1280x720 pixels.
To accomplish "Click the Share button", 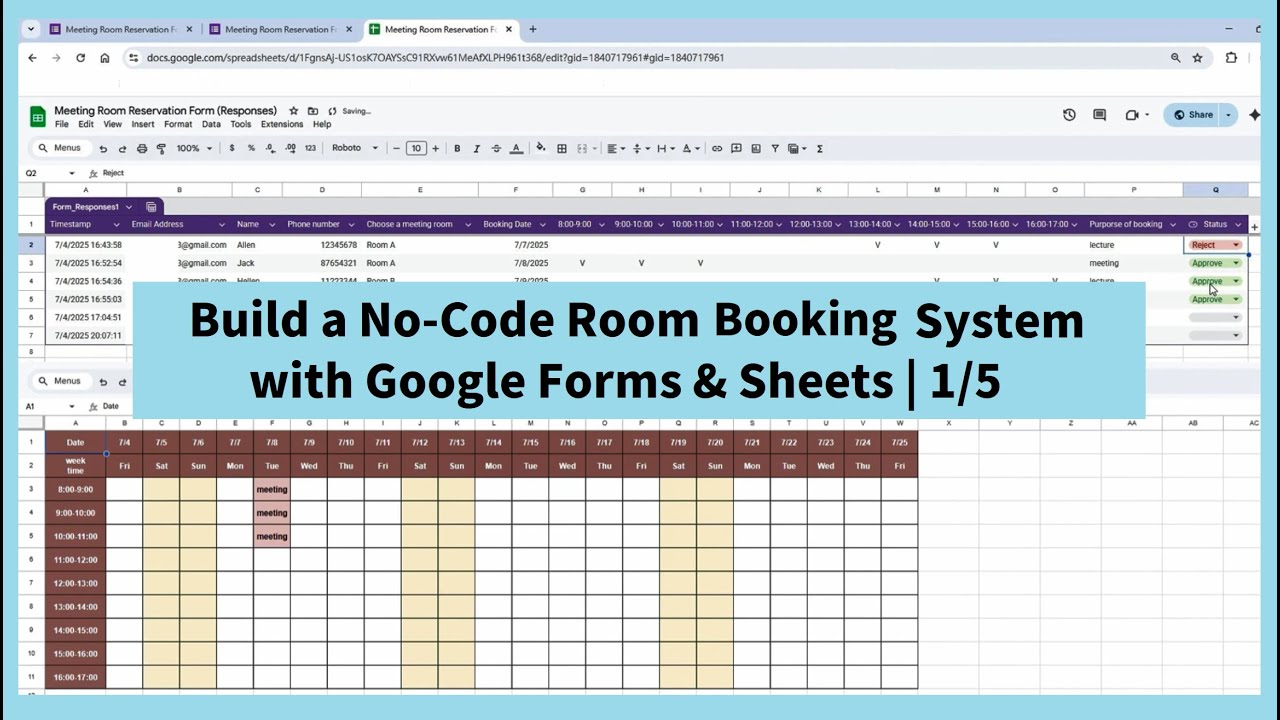I will (x=1192, y=115).
